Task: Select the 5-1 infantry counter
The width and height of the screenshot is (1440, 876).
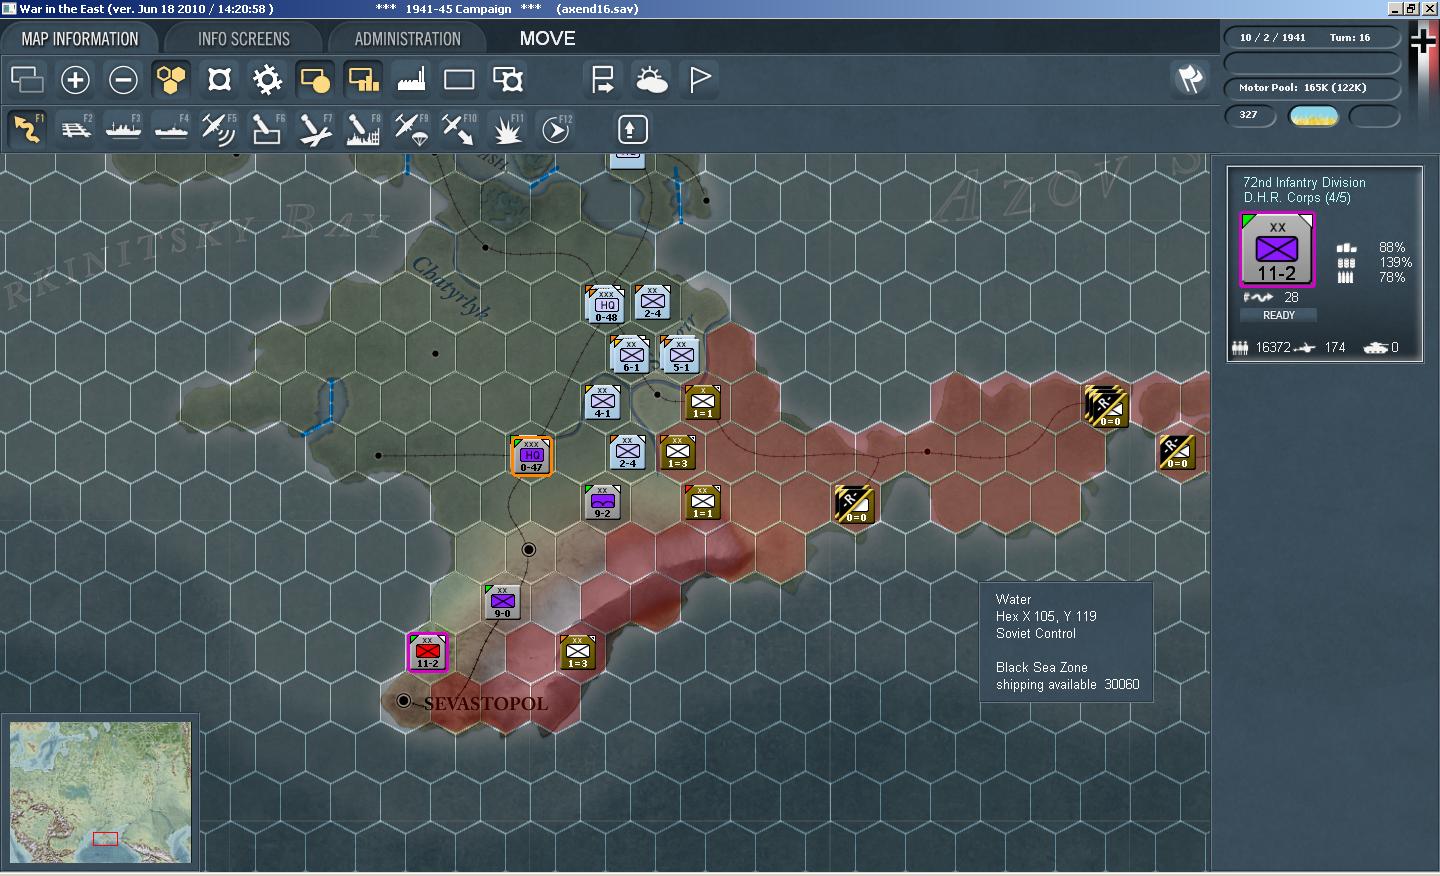Action: coord(680,354)
